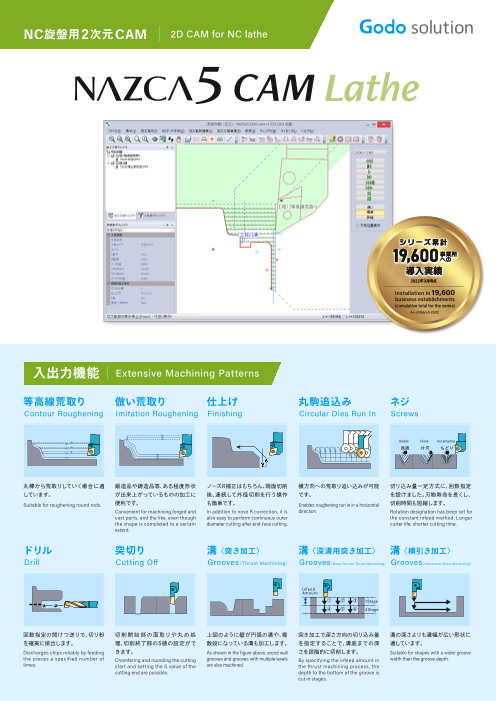Screen dimensions: 496x701
Task: Click the Circular Dies Run In illustration
Action: point(339,450)
